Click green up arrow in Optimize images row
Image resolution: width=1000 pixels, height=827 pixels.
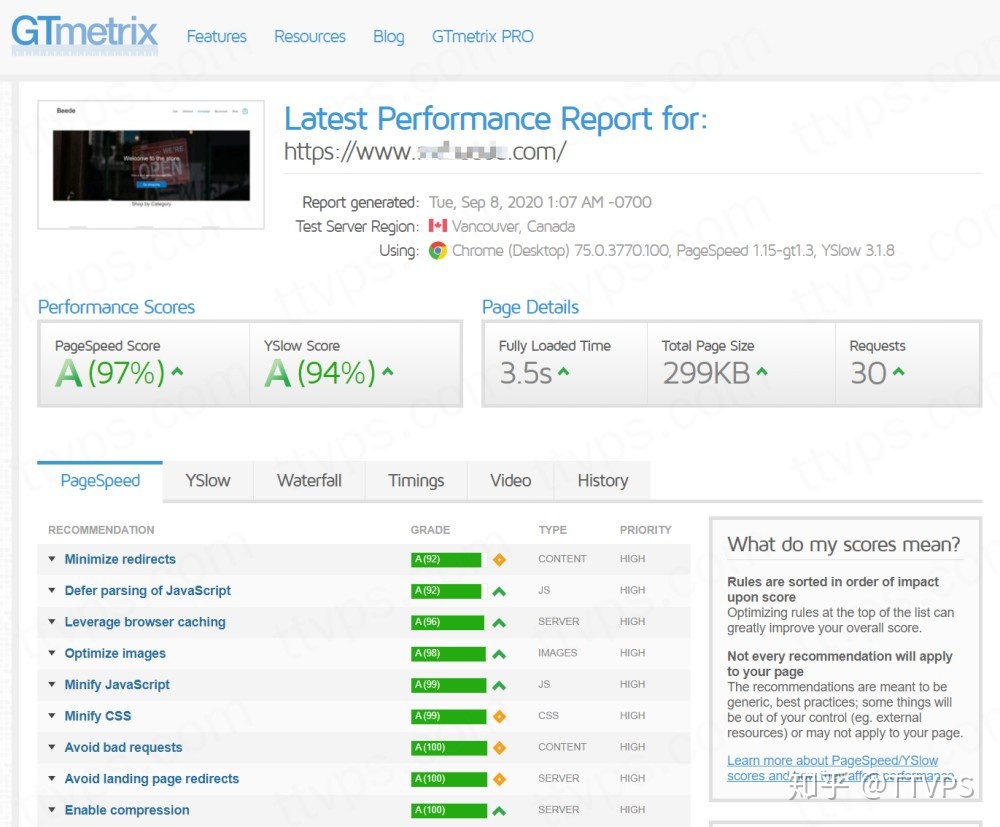click(x=499, y=654)
